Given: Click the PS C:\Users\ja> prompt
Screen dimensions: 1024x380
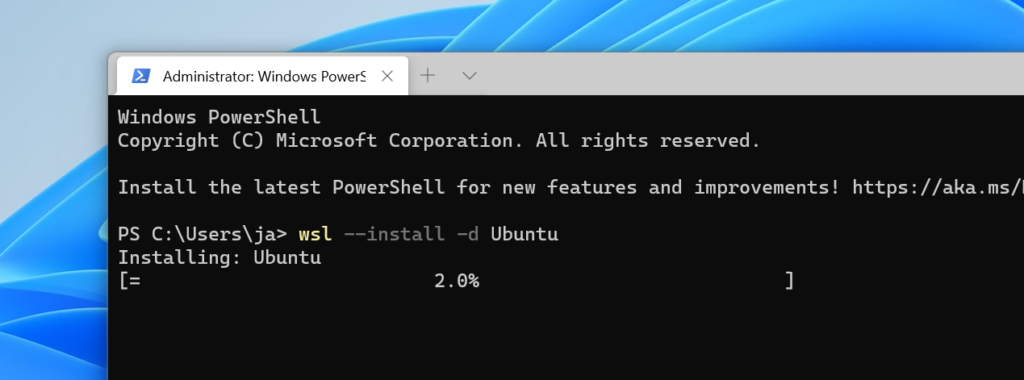Looking at the screenshot, I should 202,234.
